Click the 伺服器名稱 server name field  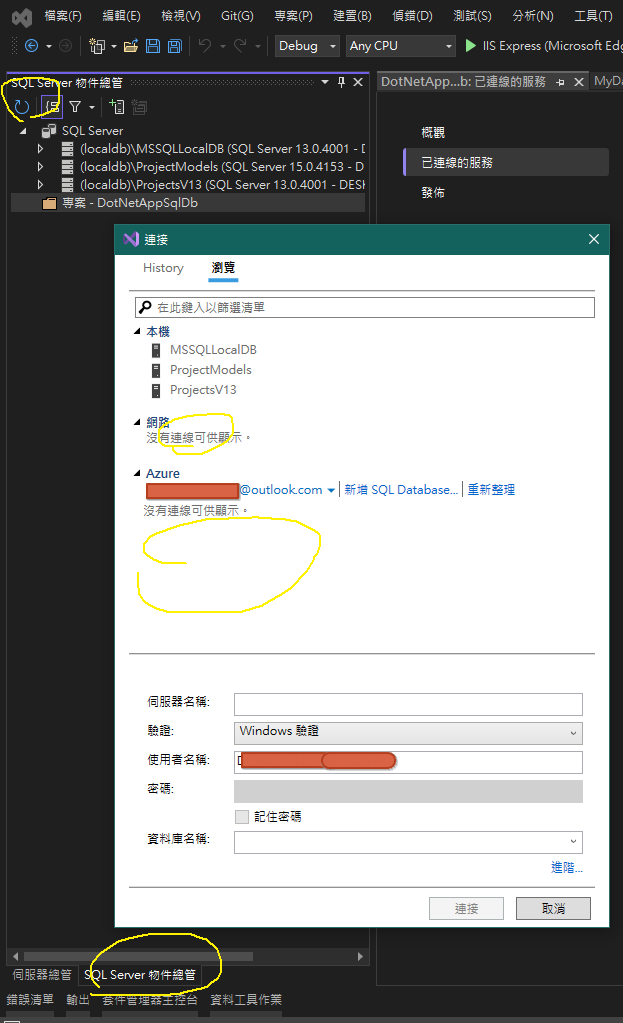click(408, 704)
